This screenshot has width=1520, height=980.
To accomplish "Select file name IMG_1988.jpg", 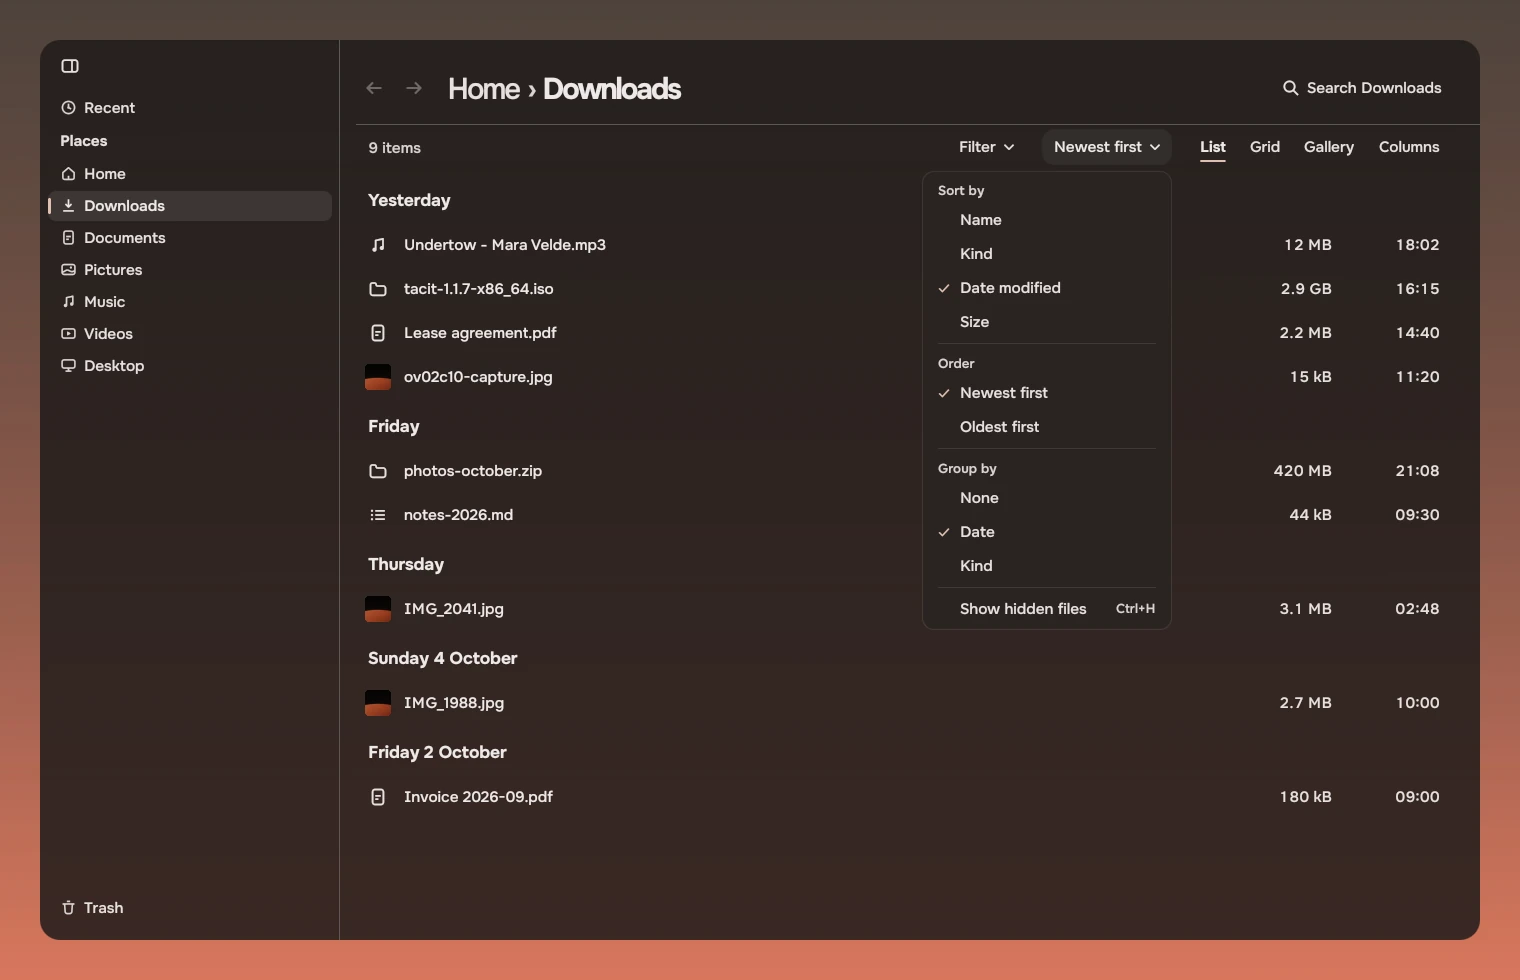I will [x=454, y=703].
